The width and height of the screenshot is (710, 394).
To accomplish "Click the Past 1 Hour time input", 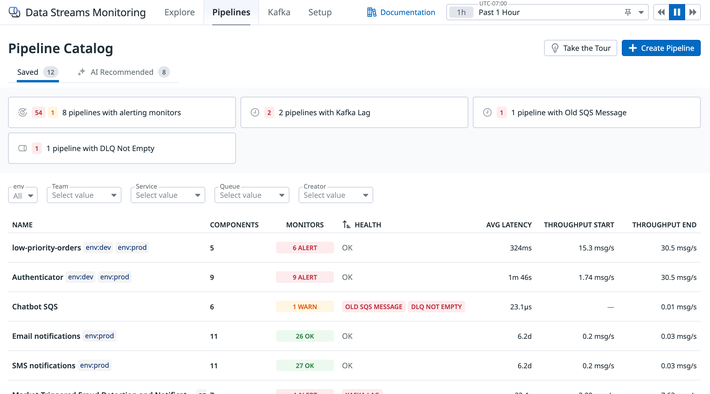I will coord(548,12).
